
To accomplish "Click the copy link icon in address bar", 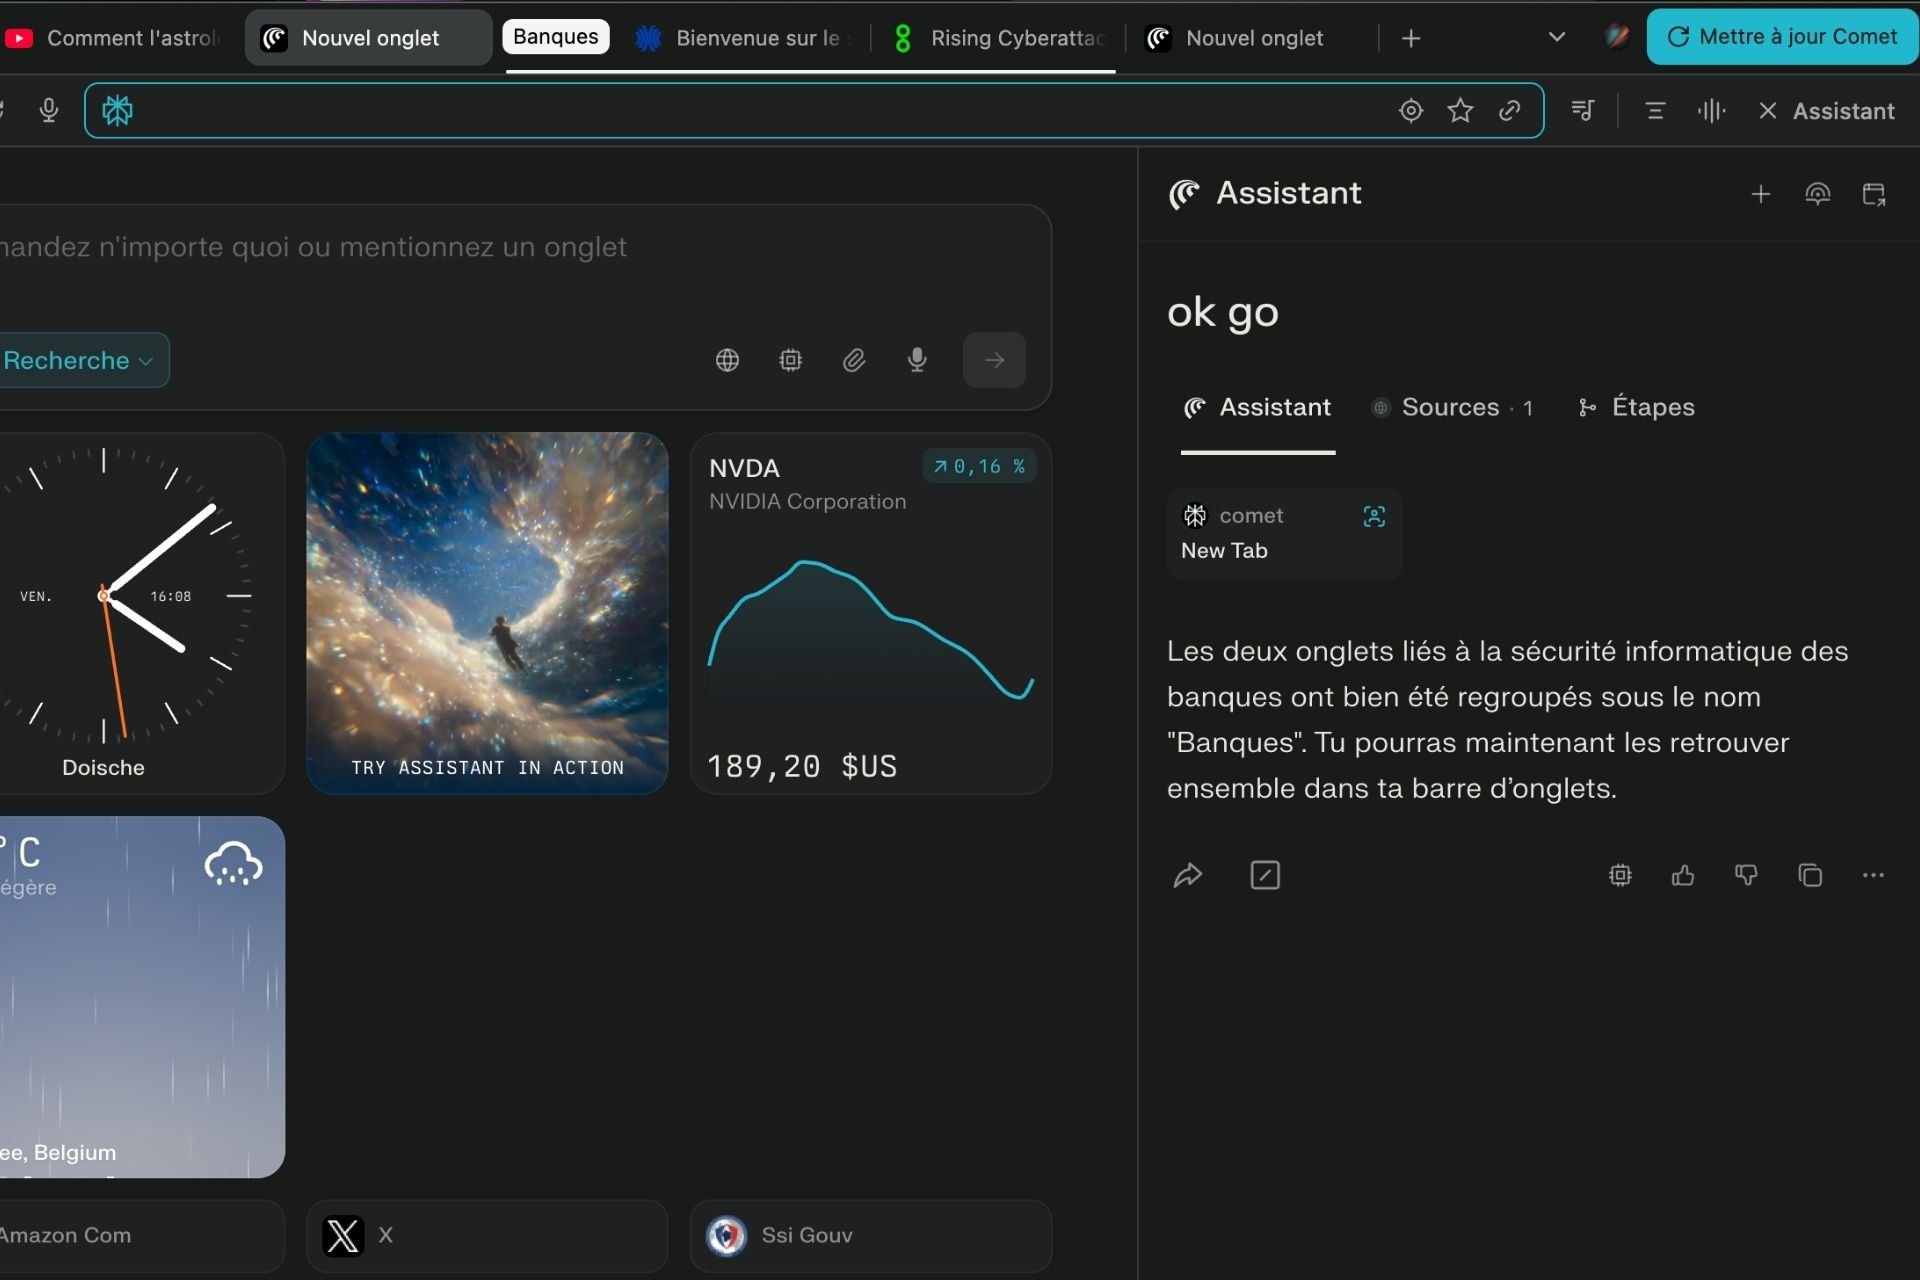I will (x=1510, y=111).
